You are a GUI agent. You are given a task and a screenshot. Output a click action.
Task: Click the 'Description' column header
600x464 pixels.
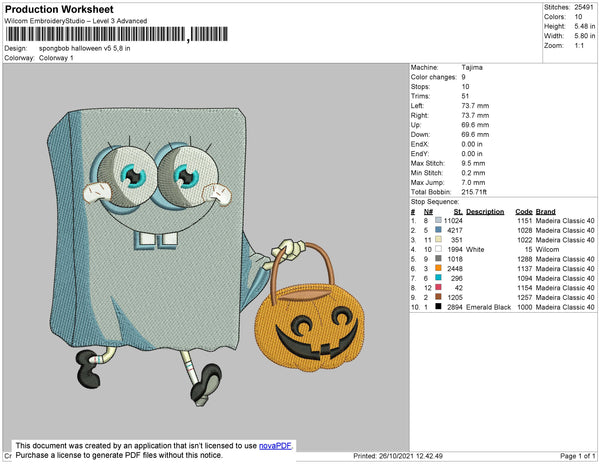click(x=485, y=212)
